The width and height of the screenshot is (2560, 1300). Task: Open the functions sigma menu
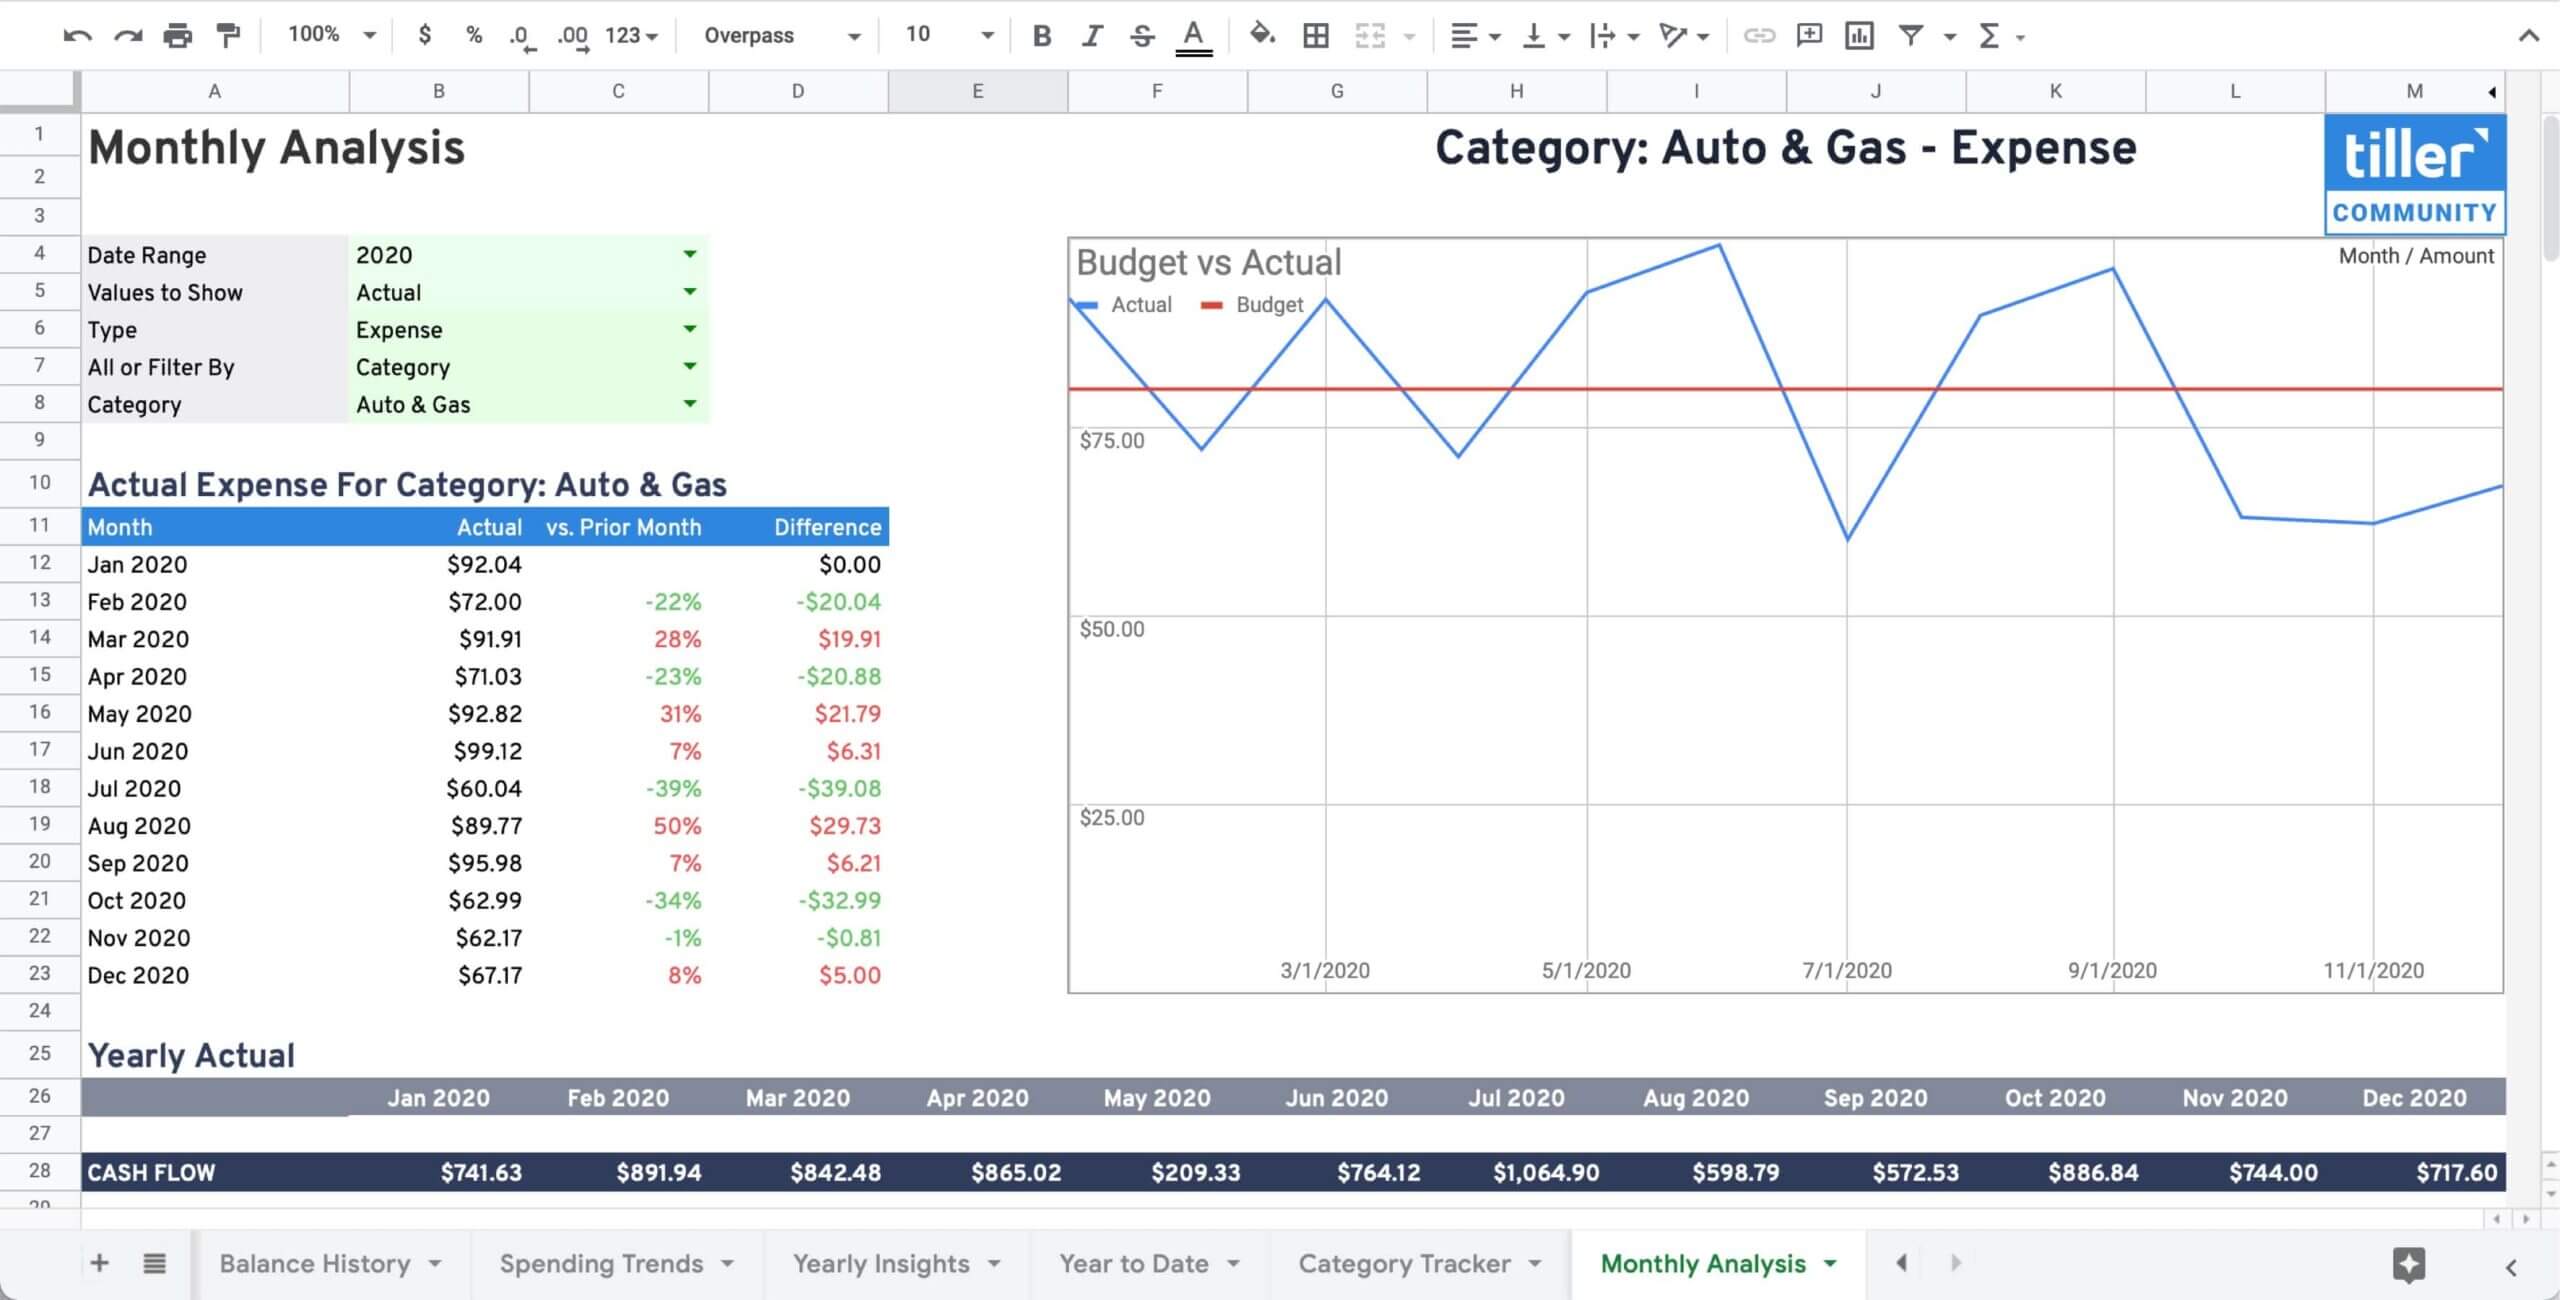(2000, 36)
